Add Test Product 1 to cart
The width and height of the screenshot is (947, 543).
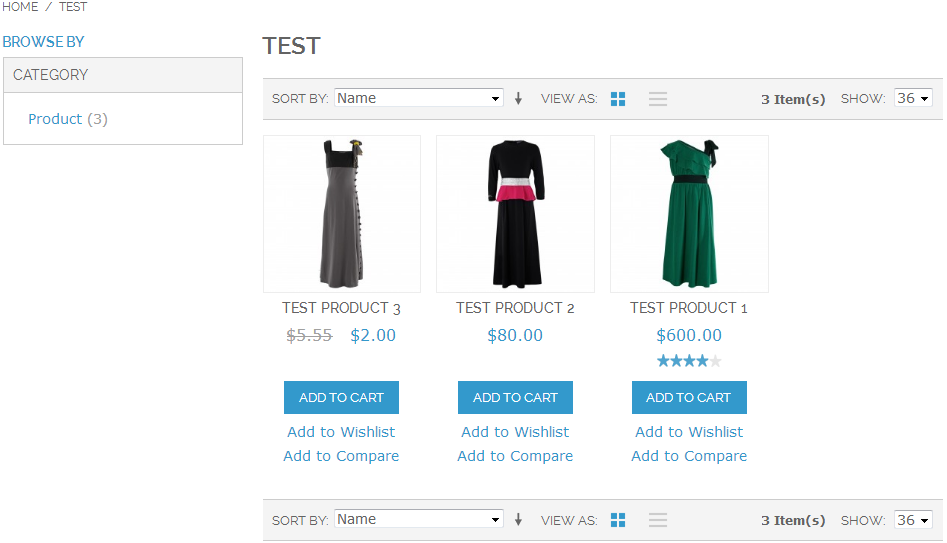[x=689, y=397]
